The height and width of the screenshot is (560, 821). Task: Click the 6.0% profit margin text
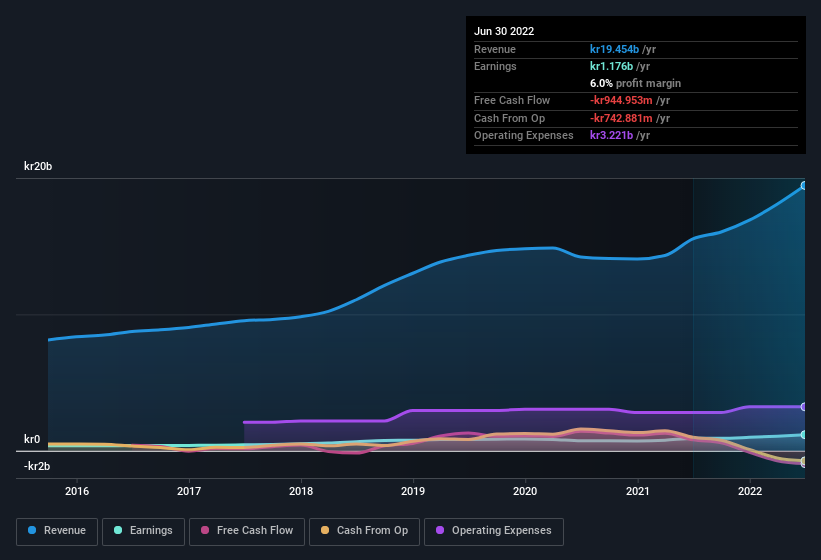point(635,83)
